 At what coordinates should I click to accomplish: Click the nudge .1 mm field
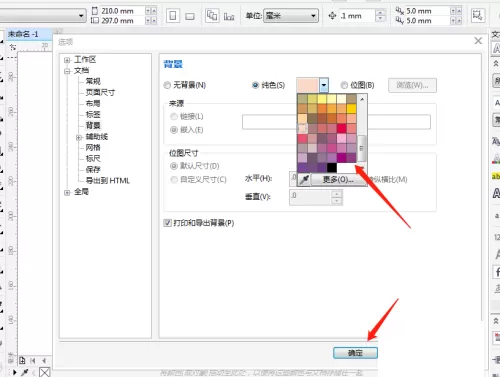(x=357, y=16)
